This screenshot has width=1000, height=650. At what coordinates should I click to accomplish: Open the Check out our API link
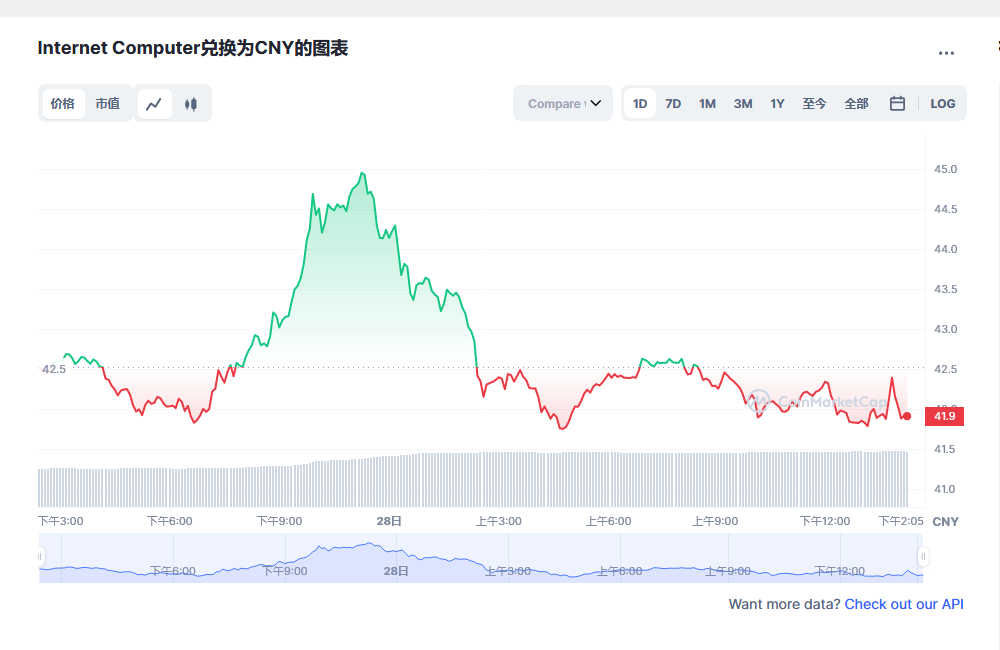pos(904,604)
